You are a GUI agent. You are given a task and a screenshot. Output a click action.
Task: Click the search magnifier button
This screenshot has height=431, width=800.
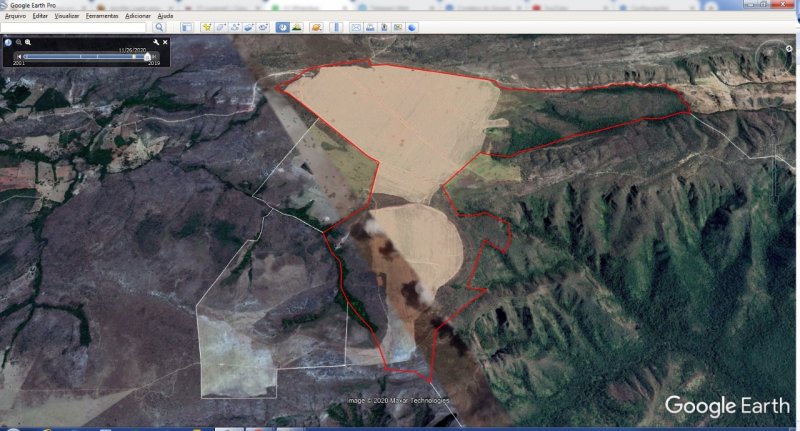pos(160,27)
